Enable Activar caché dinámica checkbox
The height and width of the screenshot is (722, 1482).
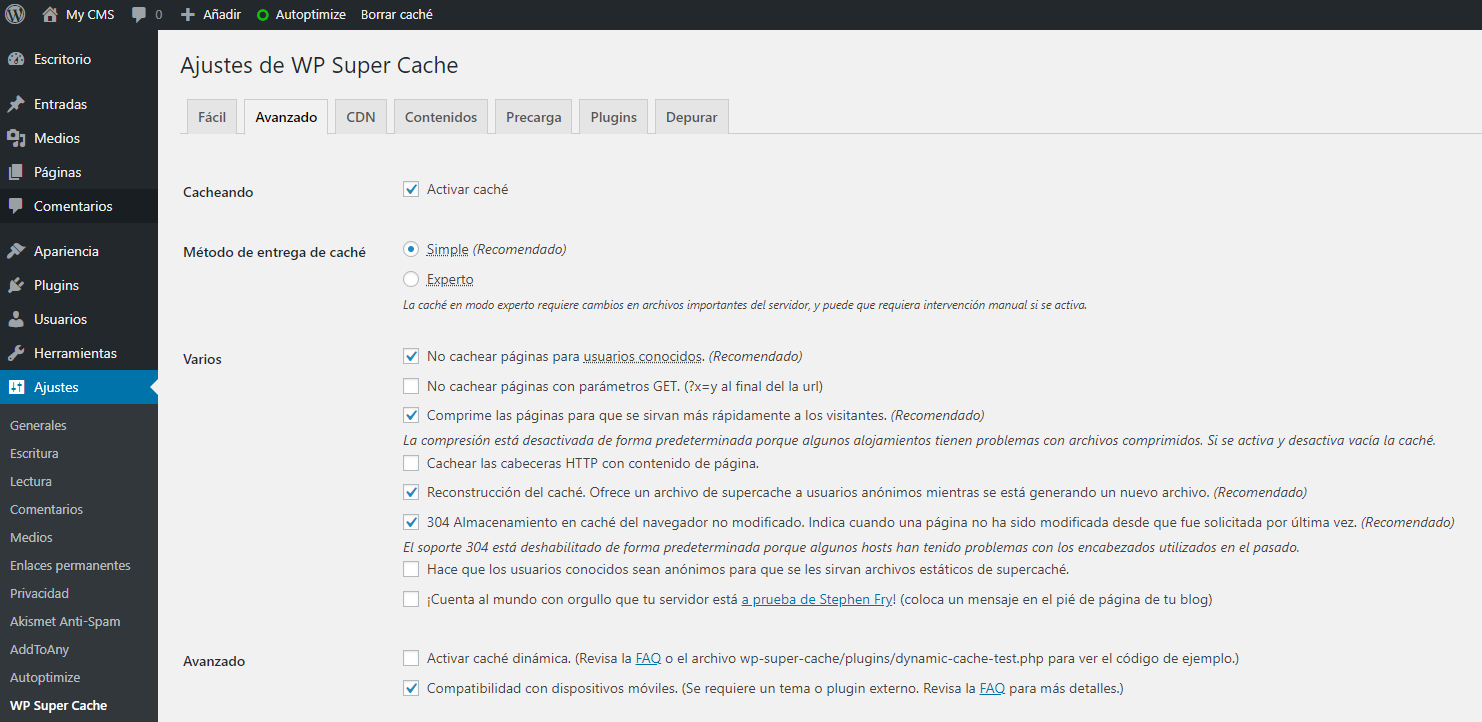coord(411,658)
